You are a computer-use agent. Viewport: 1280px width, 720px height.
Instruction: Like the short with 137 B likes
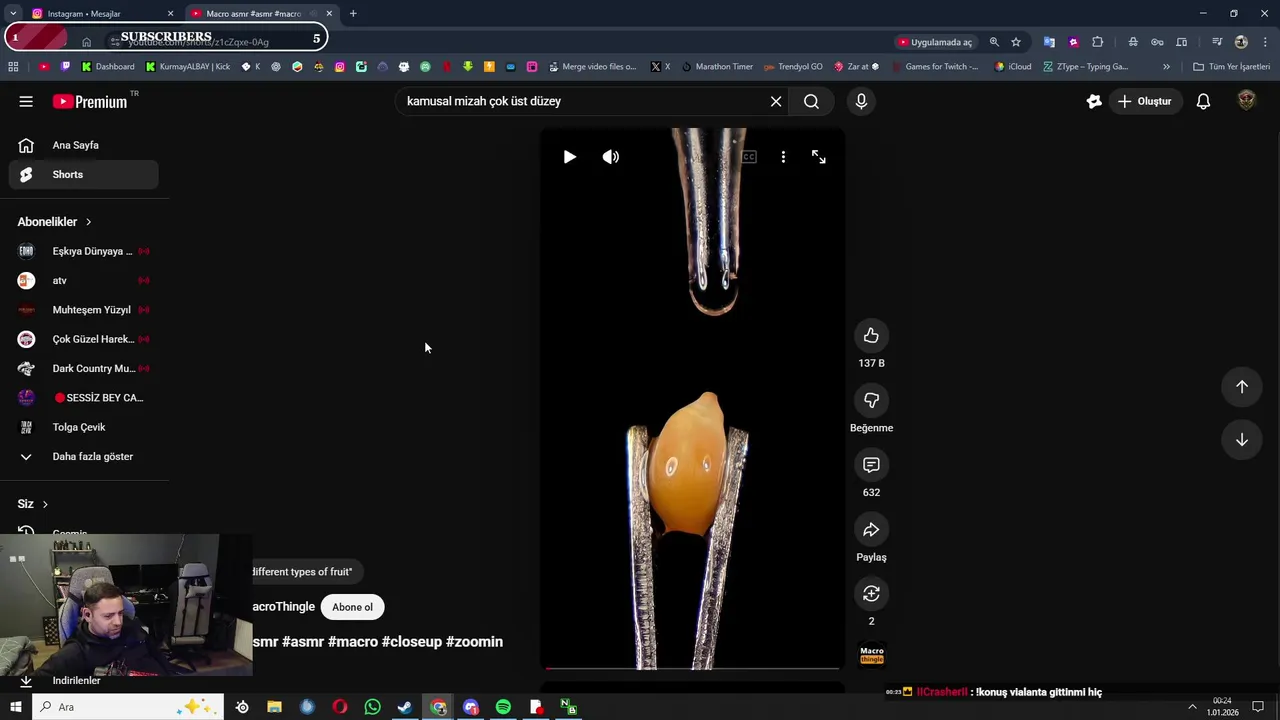pos(871,336)
